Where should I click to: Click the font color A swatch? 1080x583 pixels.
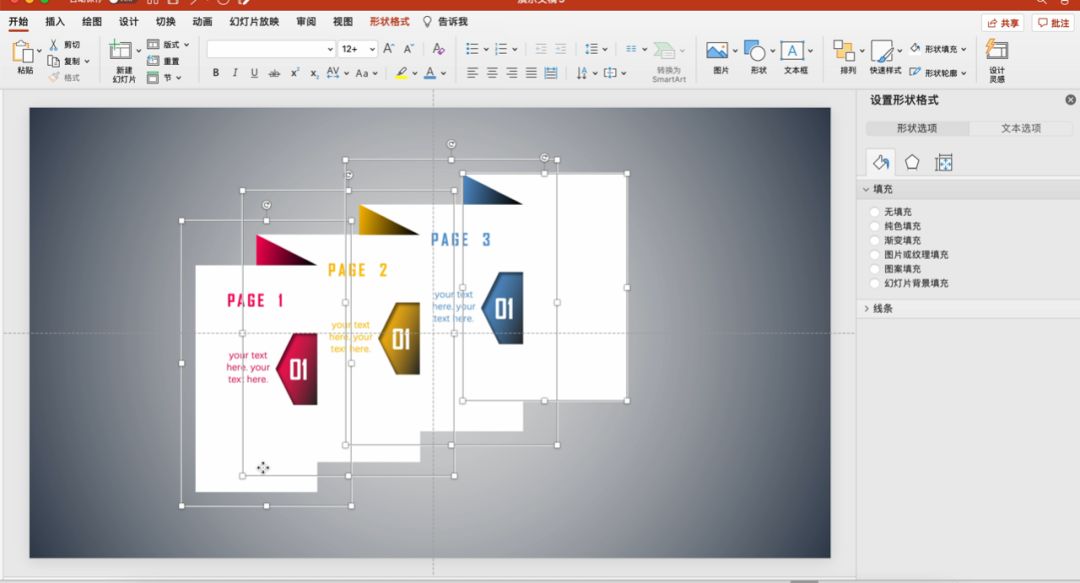click(x=430, y=73)
